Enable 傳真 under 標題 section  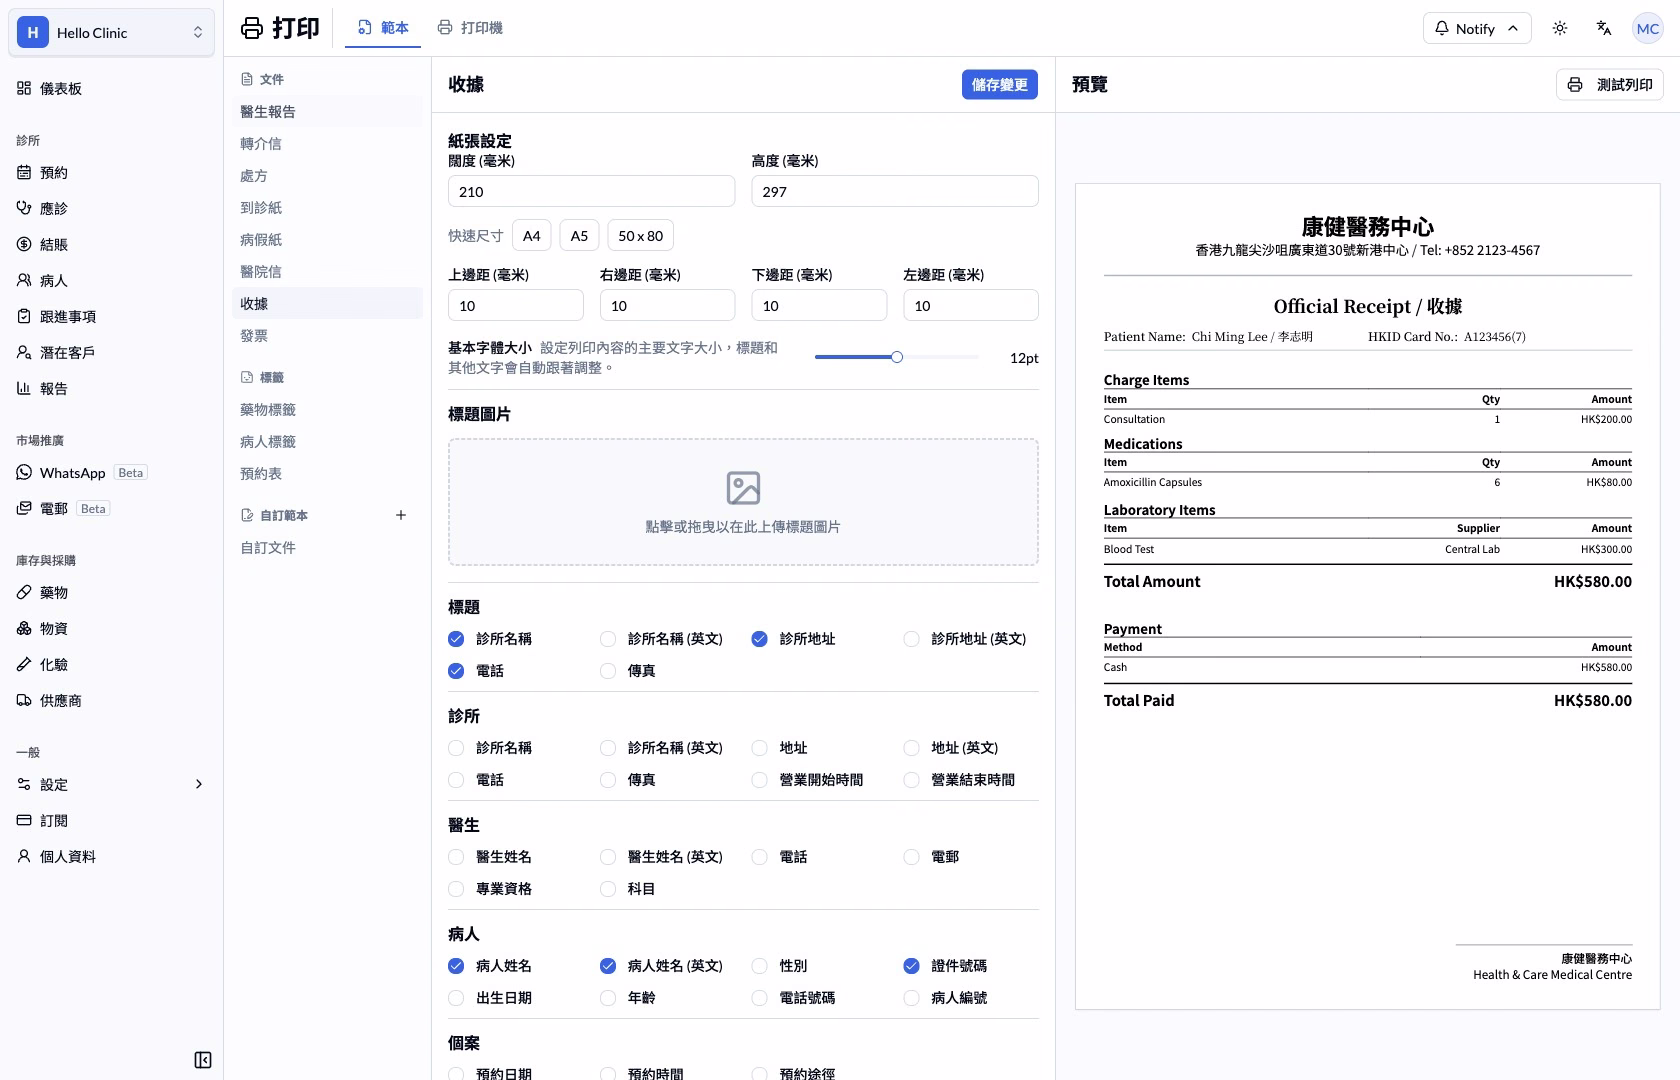click(x=608, y=670)
